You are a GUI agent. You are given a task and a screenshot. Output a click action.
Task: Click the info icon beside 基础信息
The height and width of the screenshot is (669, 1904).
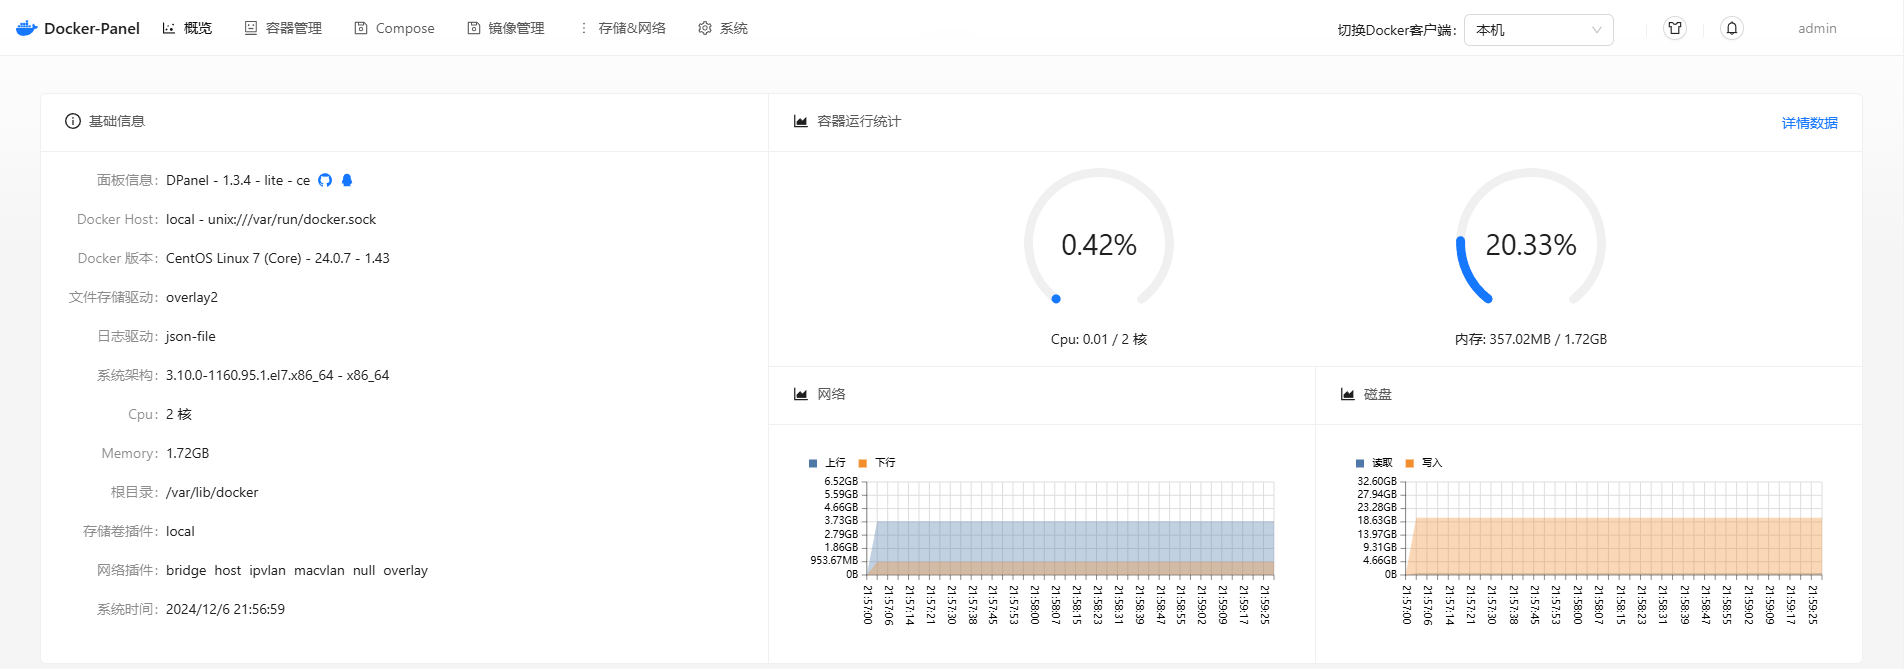tap(73, 121)
